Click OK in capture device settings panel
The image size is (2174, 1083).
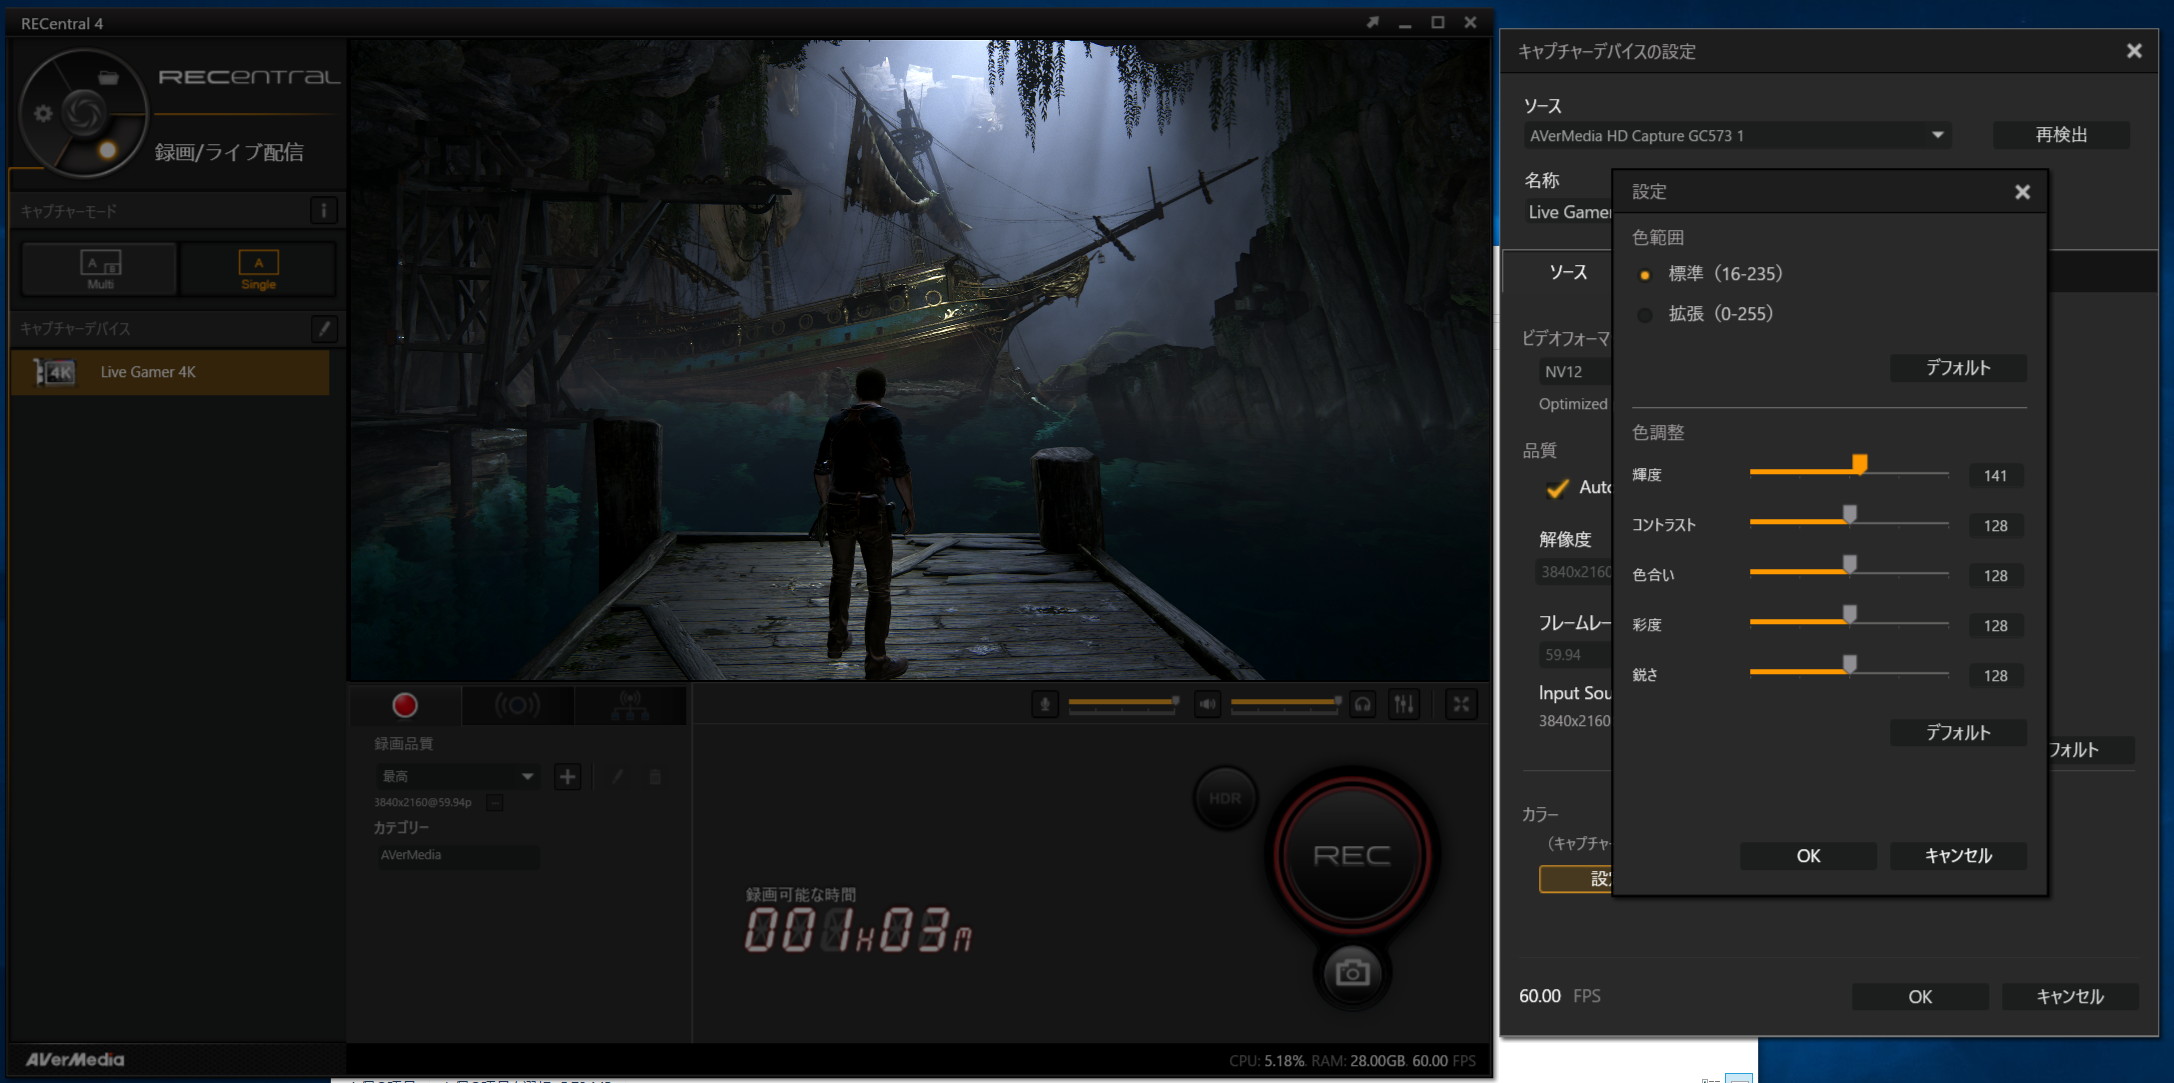1920,996
